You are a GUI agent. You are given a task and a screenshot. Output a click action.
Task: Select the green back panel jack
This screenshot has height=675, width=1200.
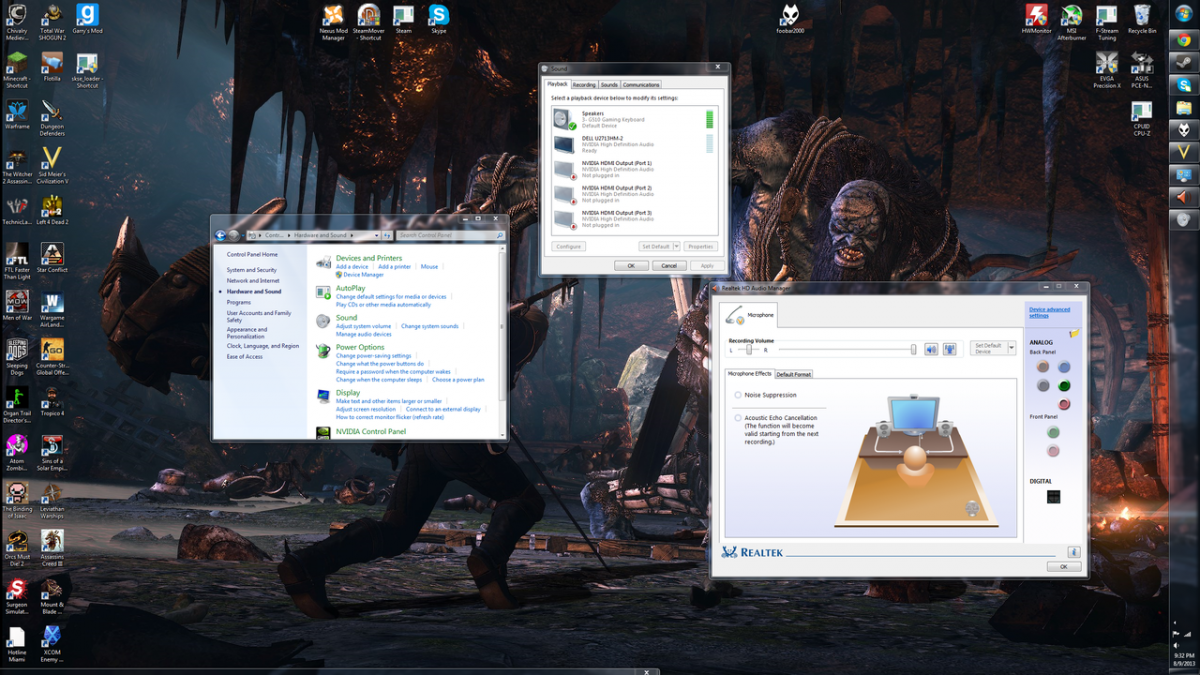1064,385
